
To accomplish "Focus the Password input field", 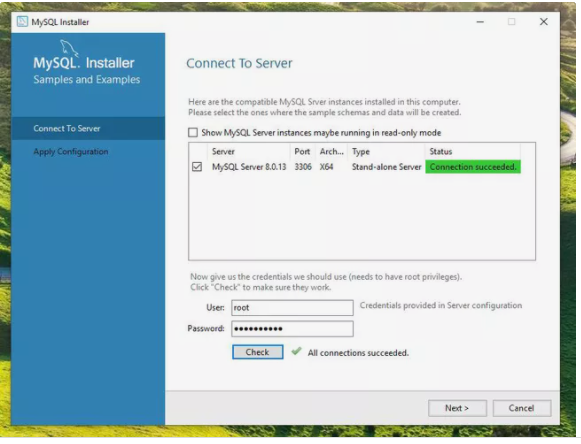I will pyautogui.click(x=292, y=329).
